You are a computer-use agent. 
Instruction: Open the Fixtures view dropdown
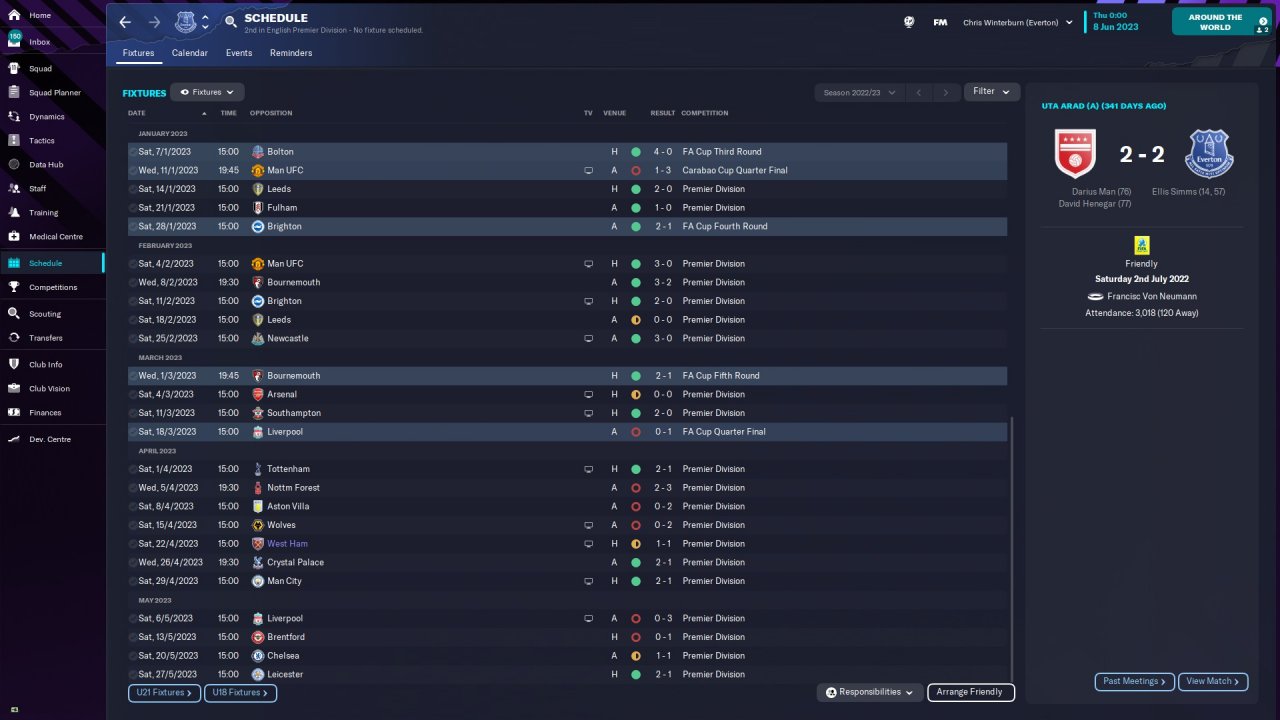coord(207,92)
